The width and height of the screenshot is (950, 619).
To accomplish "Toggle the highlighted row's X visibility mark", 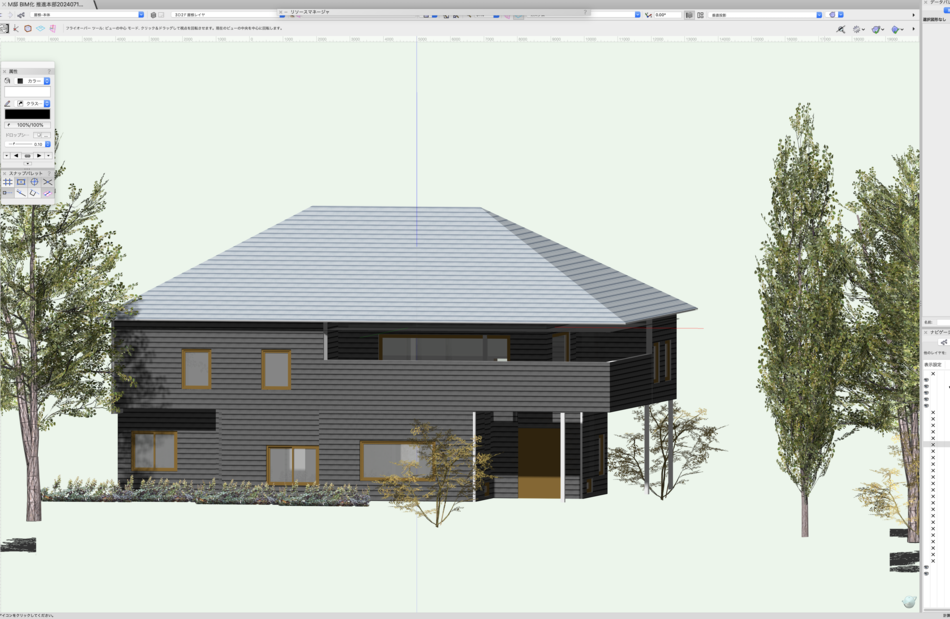I will click(x=933, y=444).
